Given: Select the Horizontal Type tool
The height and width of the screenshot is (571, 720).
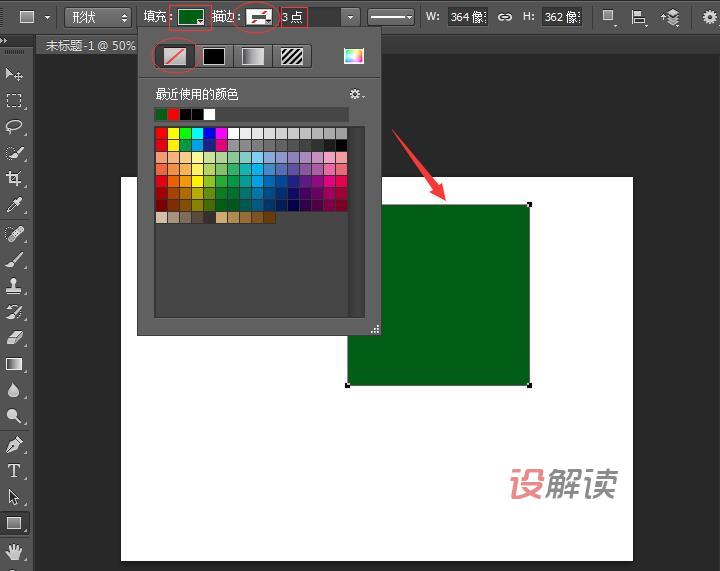Looking at the screenshot, I should [14, 471].
